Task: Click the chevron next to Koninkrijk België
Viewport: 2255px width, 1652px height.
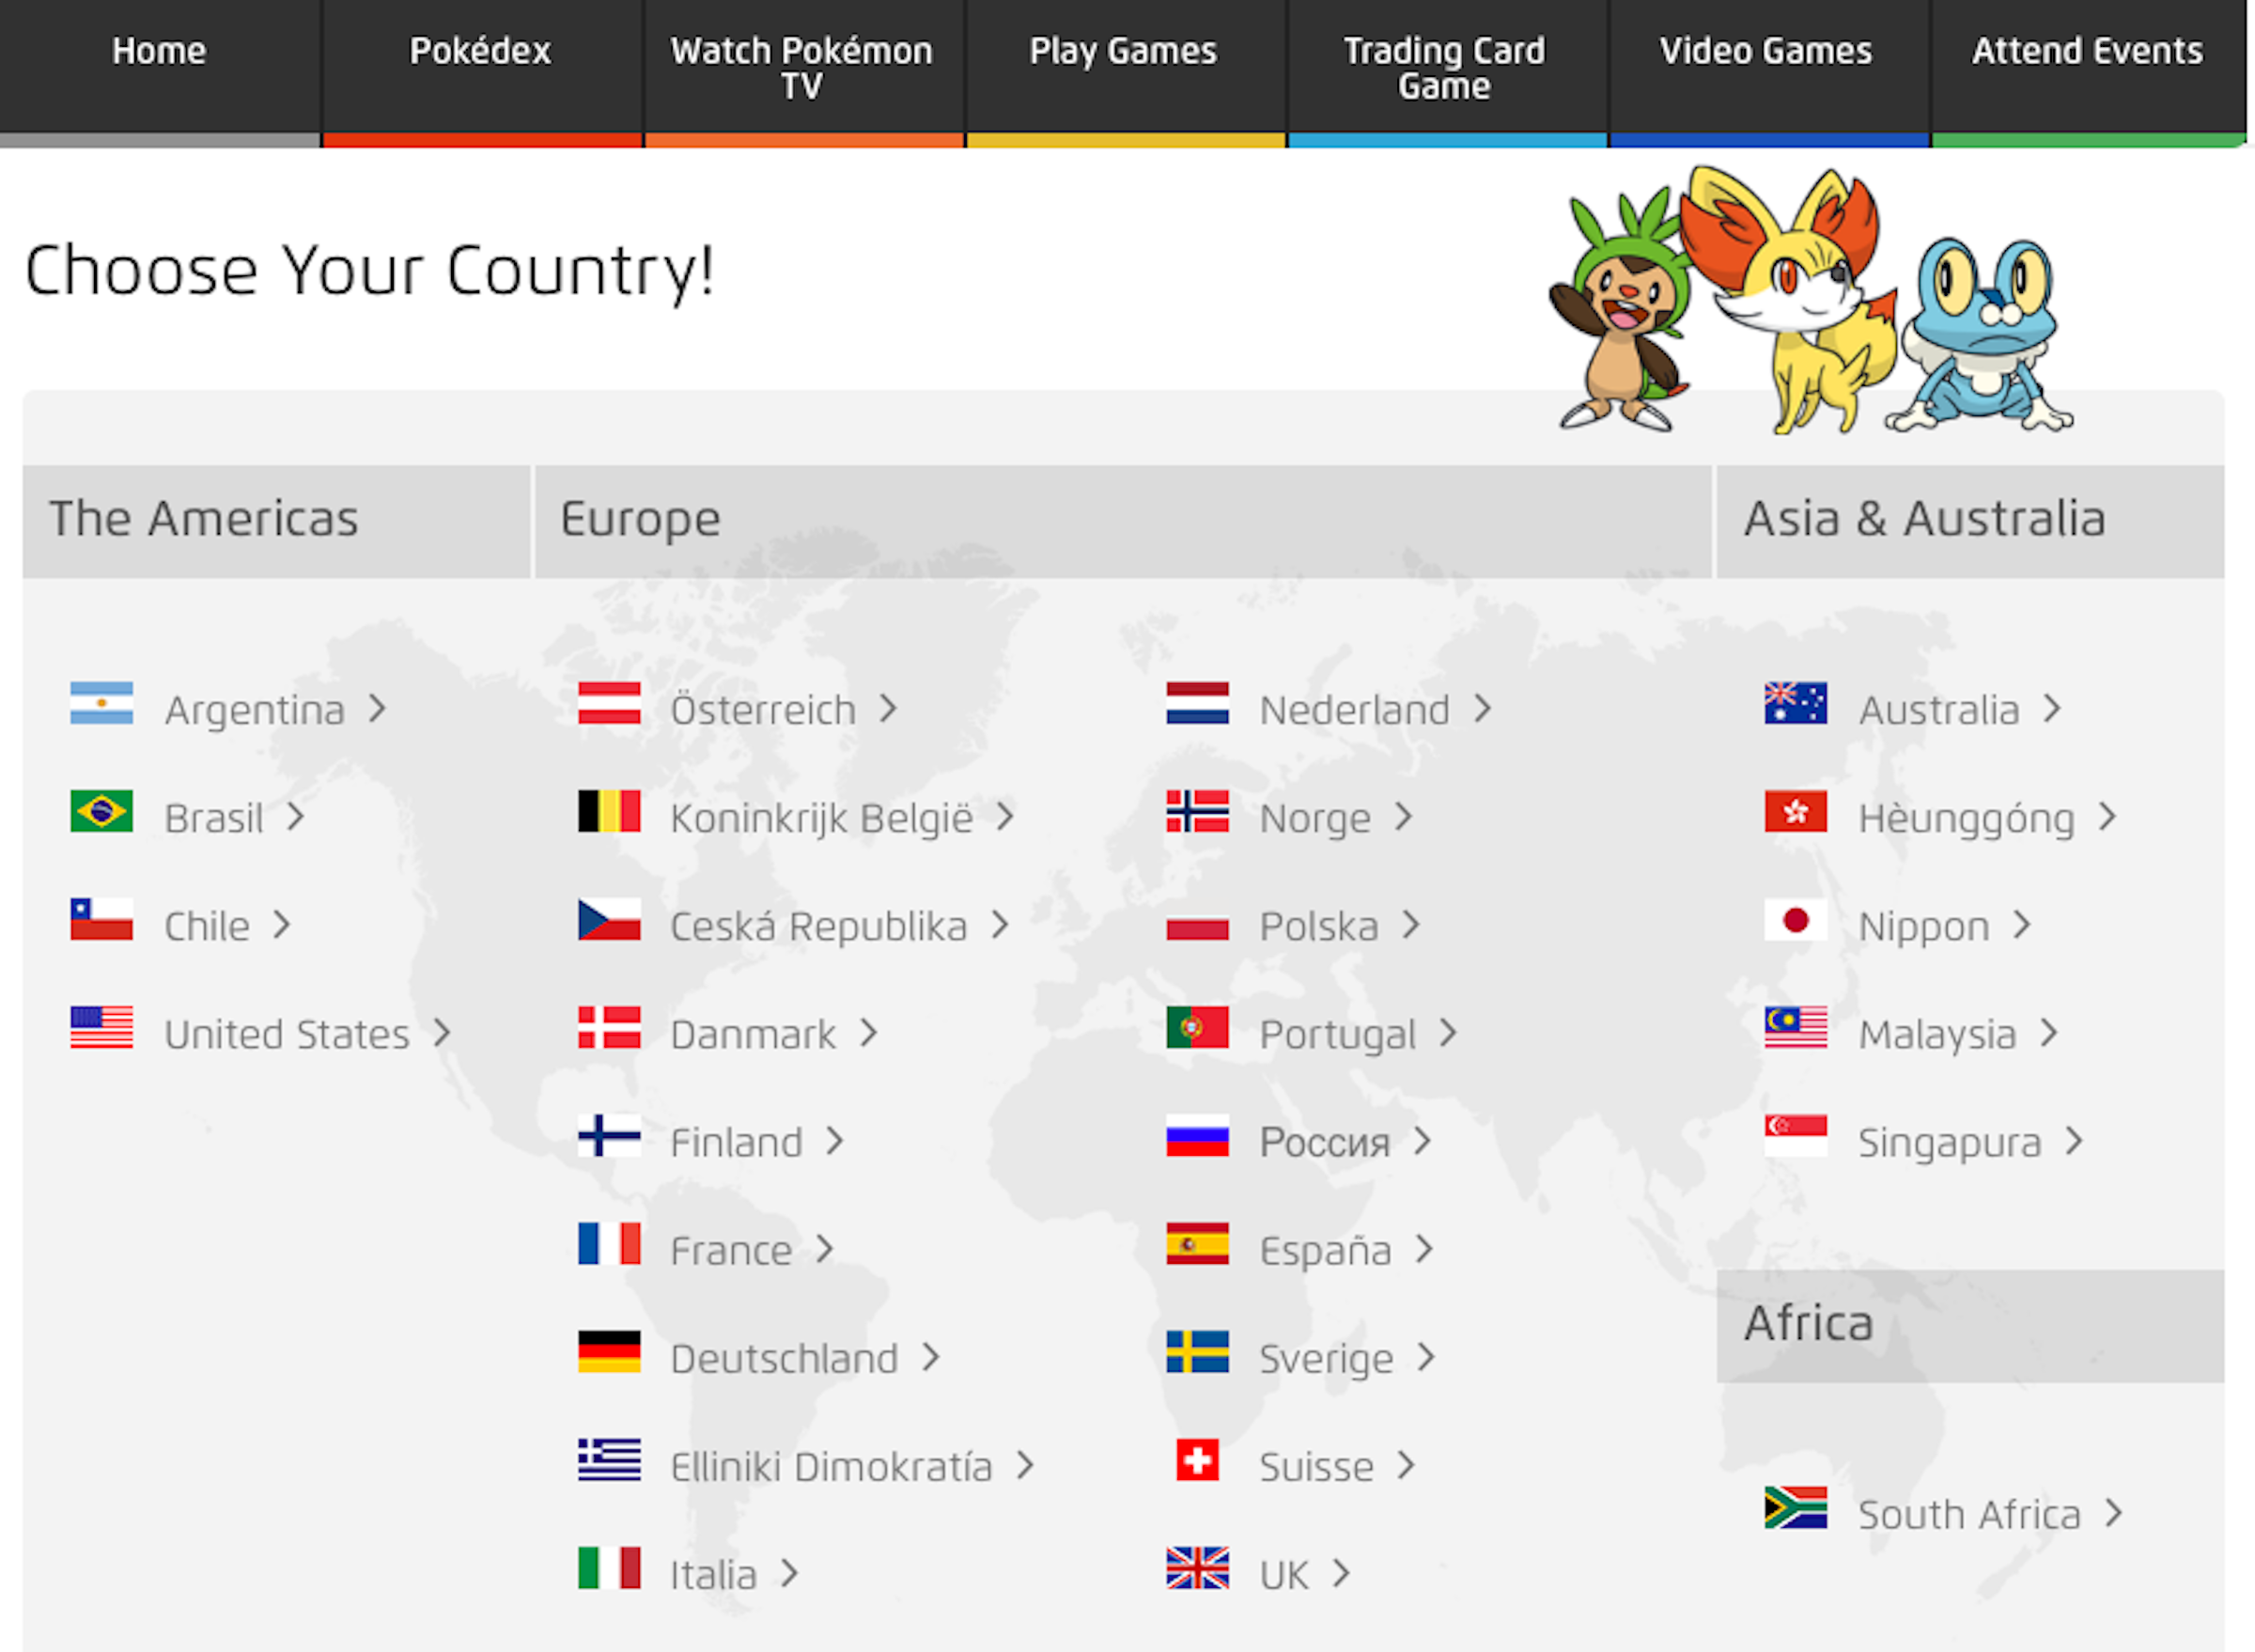Action: [x=1005, y=817]
